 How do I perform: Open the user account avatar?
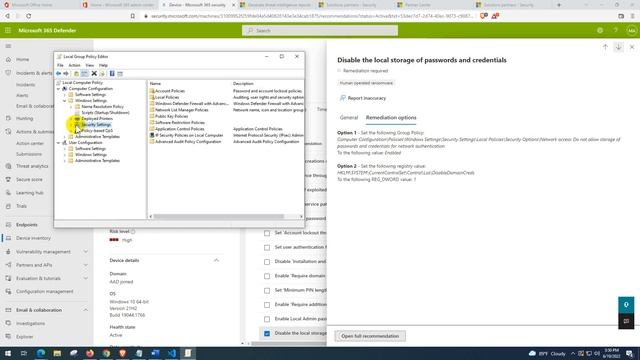click(x=631, y=31)
